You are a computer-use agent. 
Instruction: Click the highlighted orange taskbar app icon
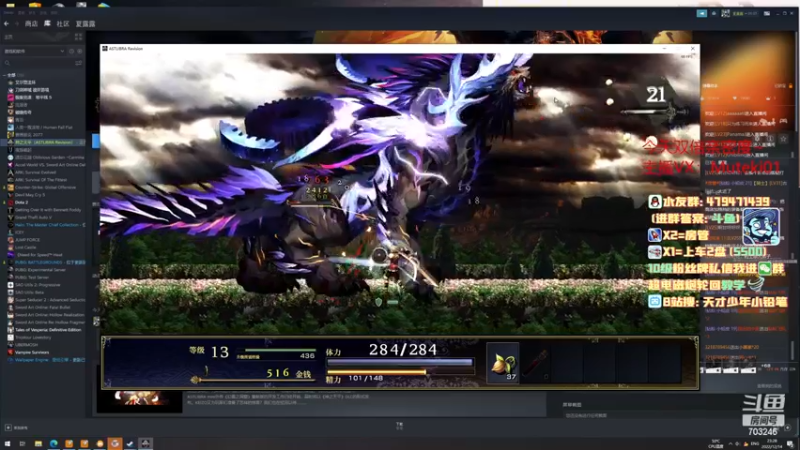coord(115,443)
